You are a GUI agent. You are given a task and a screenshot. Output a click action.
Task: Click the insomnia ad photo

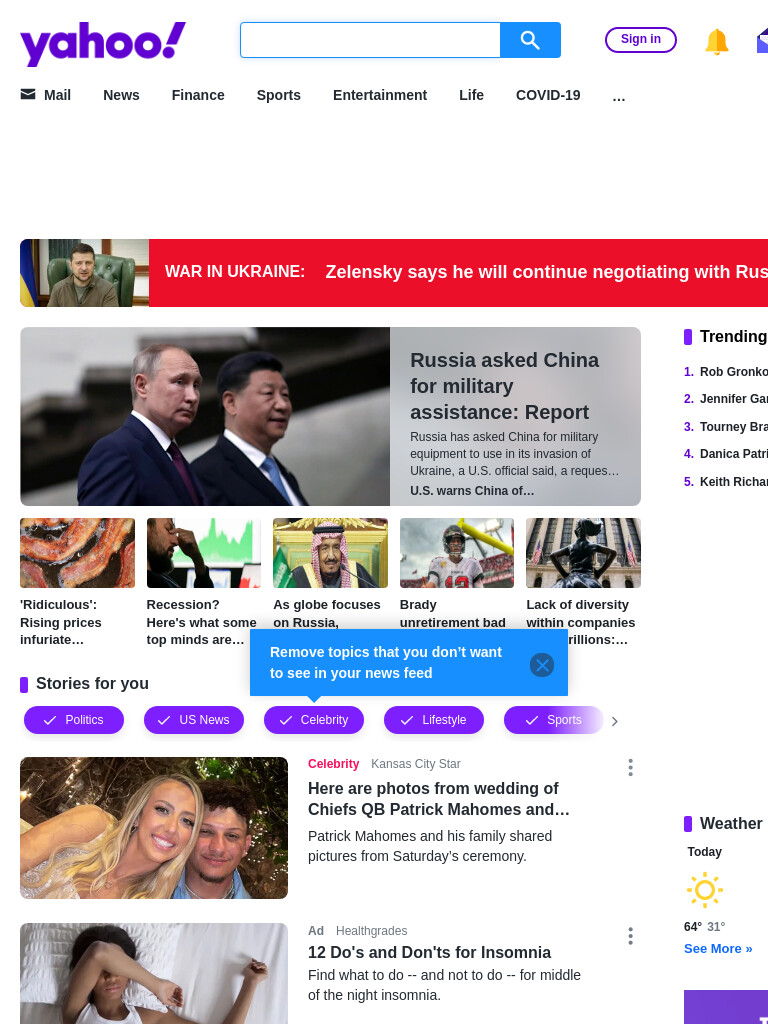(x=154, y=974)
